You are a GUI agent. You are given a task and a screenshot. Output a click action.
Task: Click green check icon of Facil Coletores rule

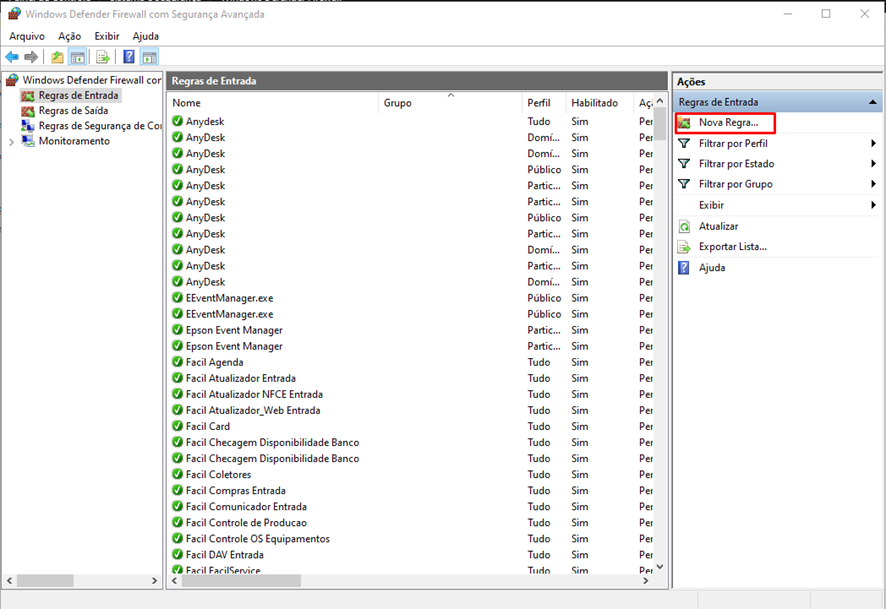click(x=177, y=474)
